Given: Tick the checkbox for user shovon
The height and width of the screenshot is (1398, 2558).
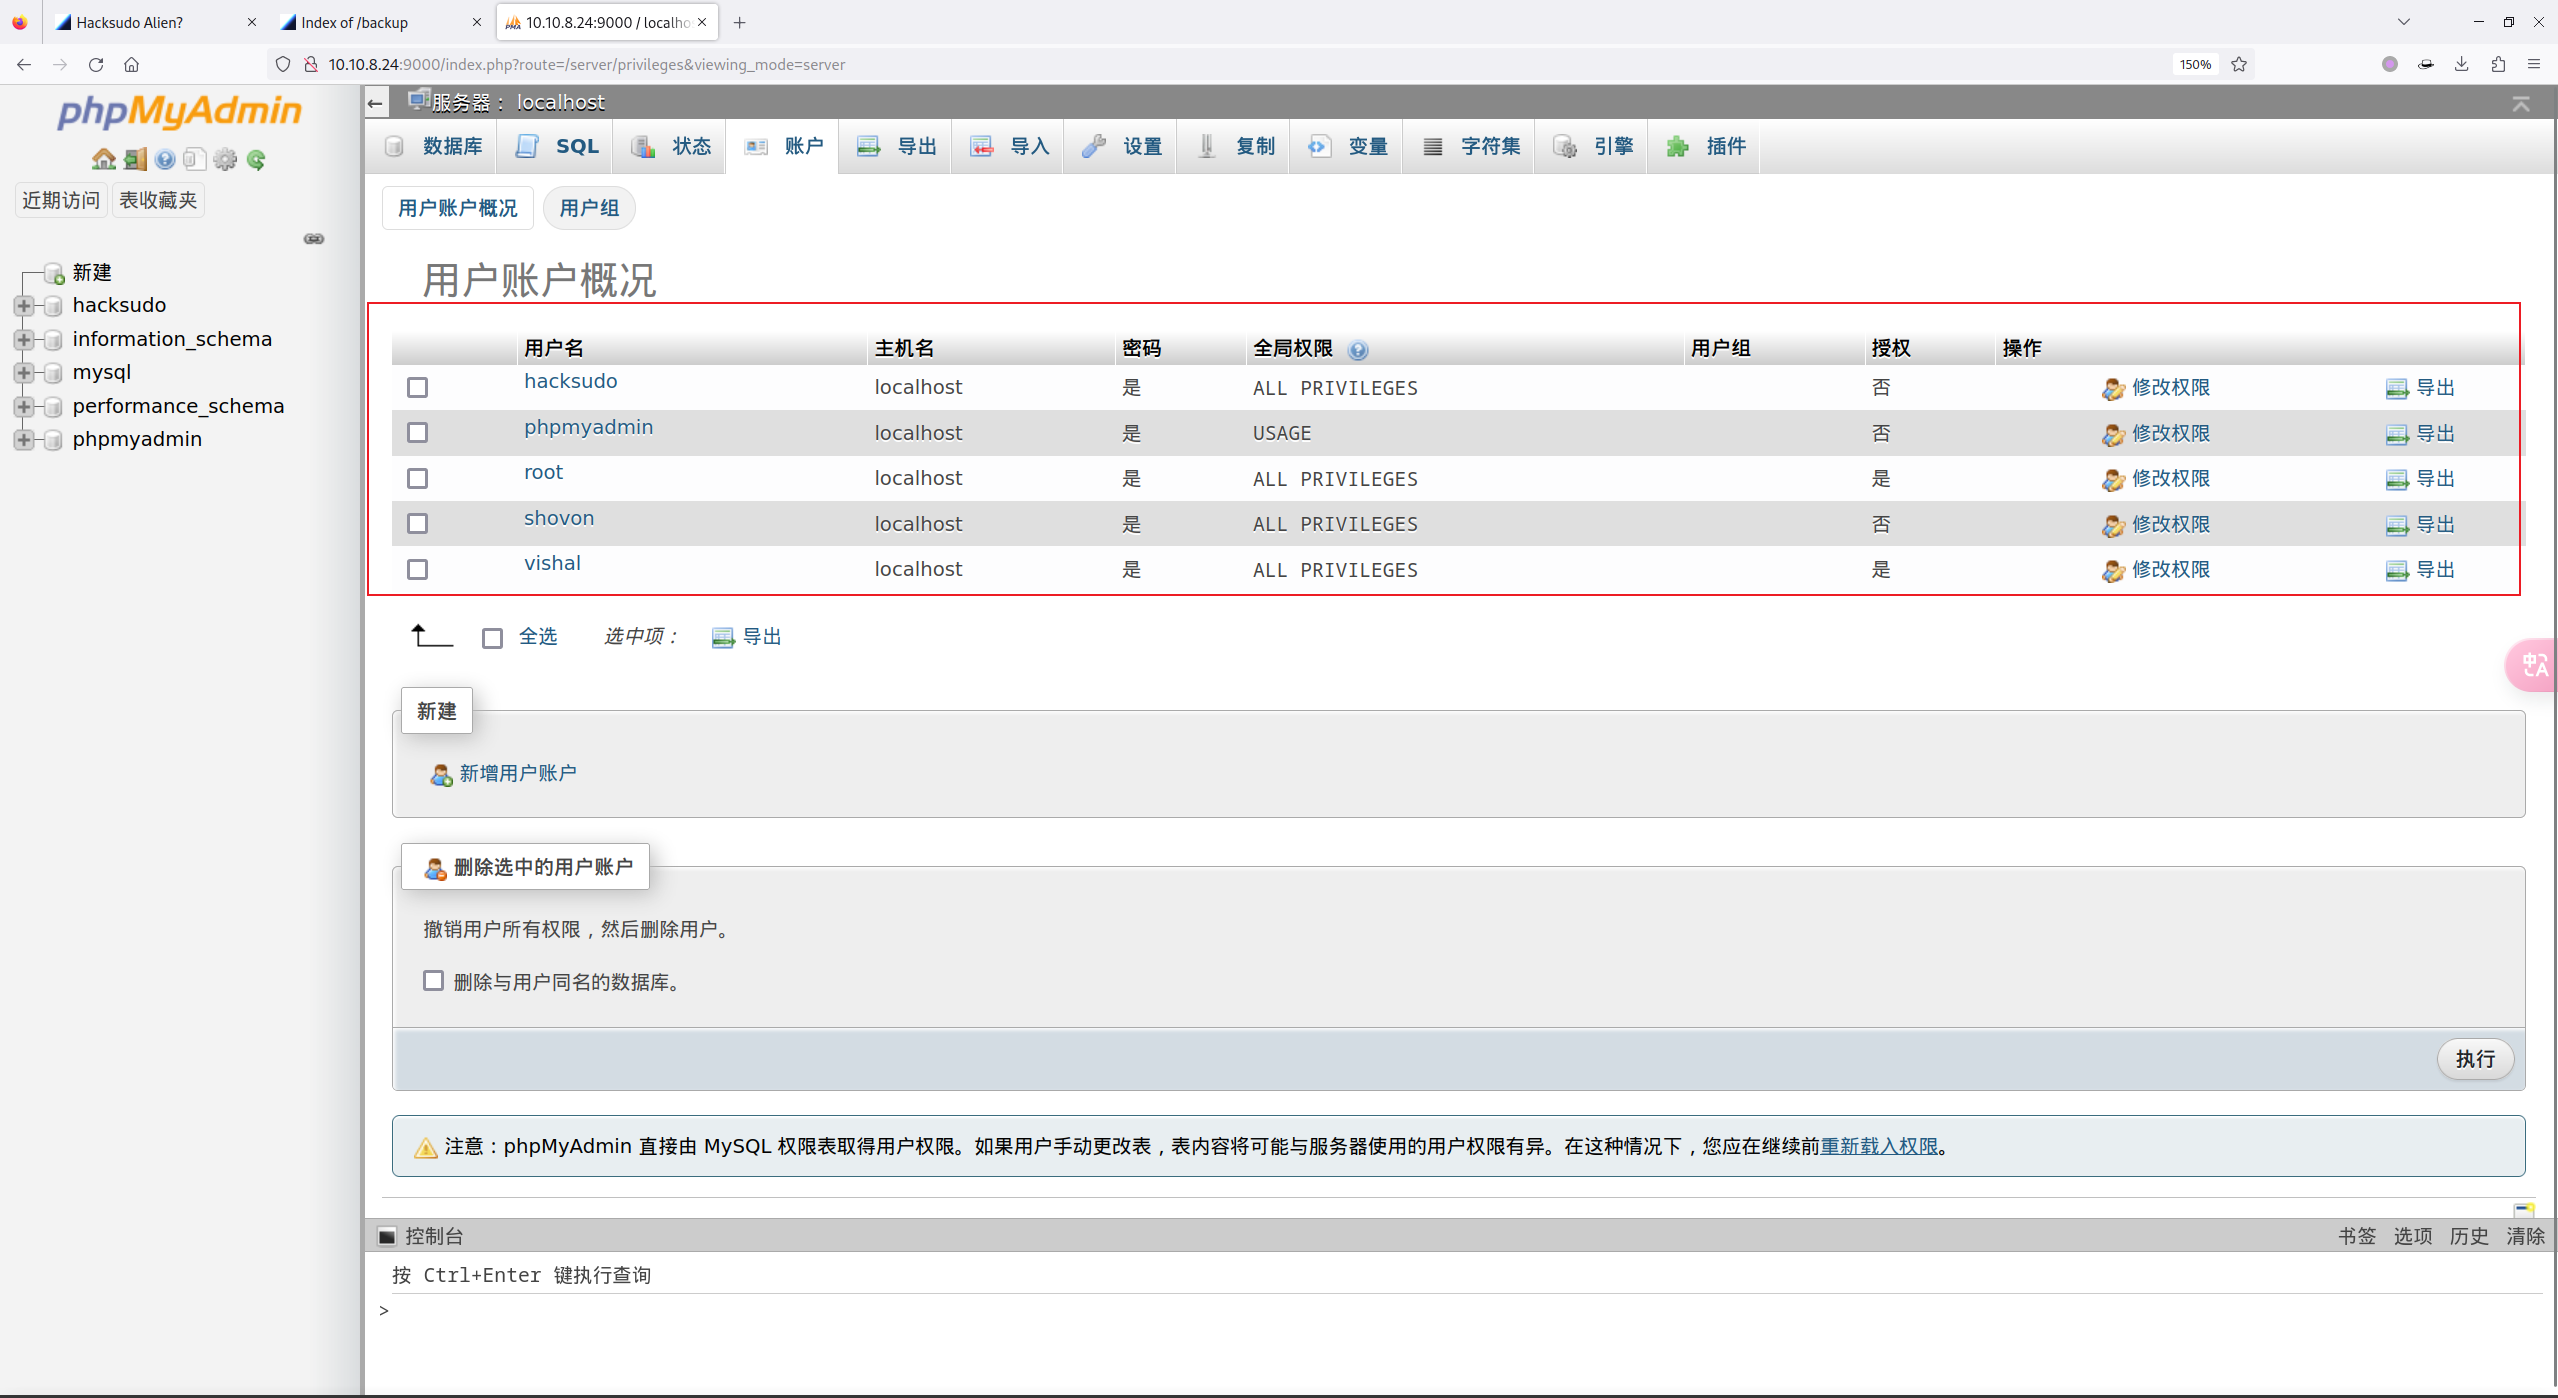Looking at the screenshot, I should click(418, 524).
